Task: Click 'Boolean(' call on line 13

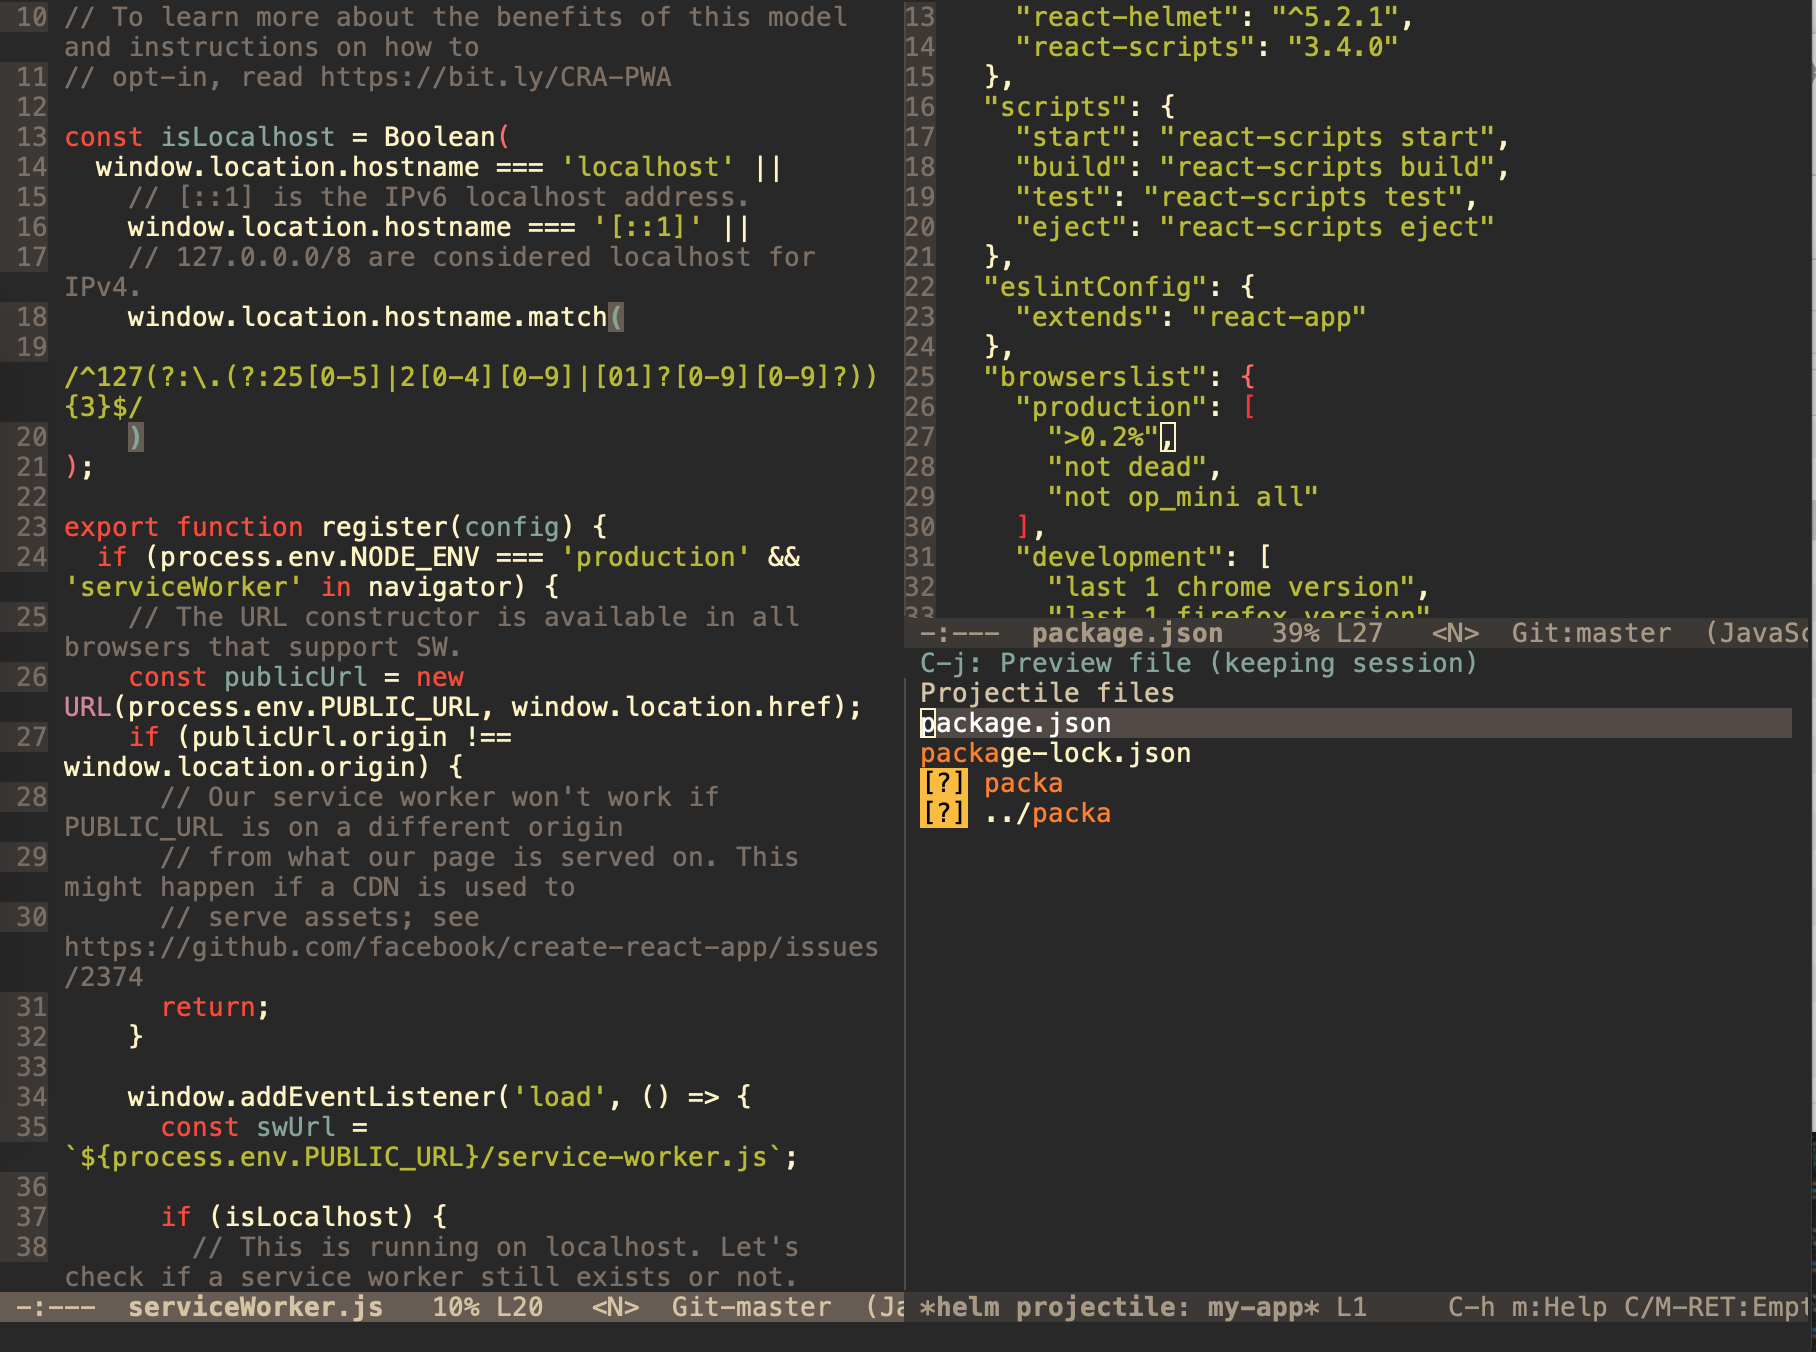Action: pos(447,137)
